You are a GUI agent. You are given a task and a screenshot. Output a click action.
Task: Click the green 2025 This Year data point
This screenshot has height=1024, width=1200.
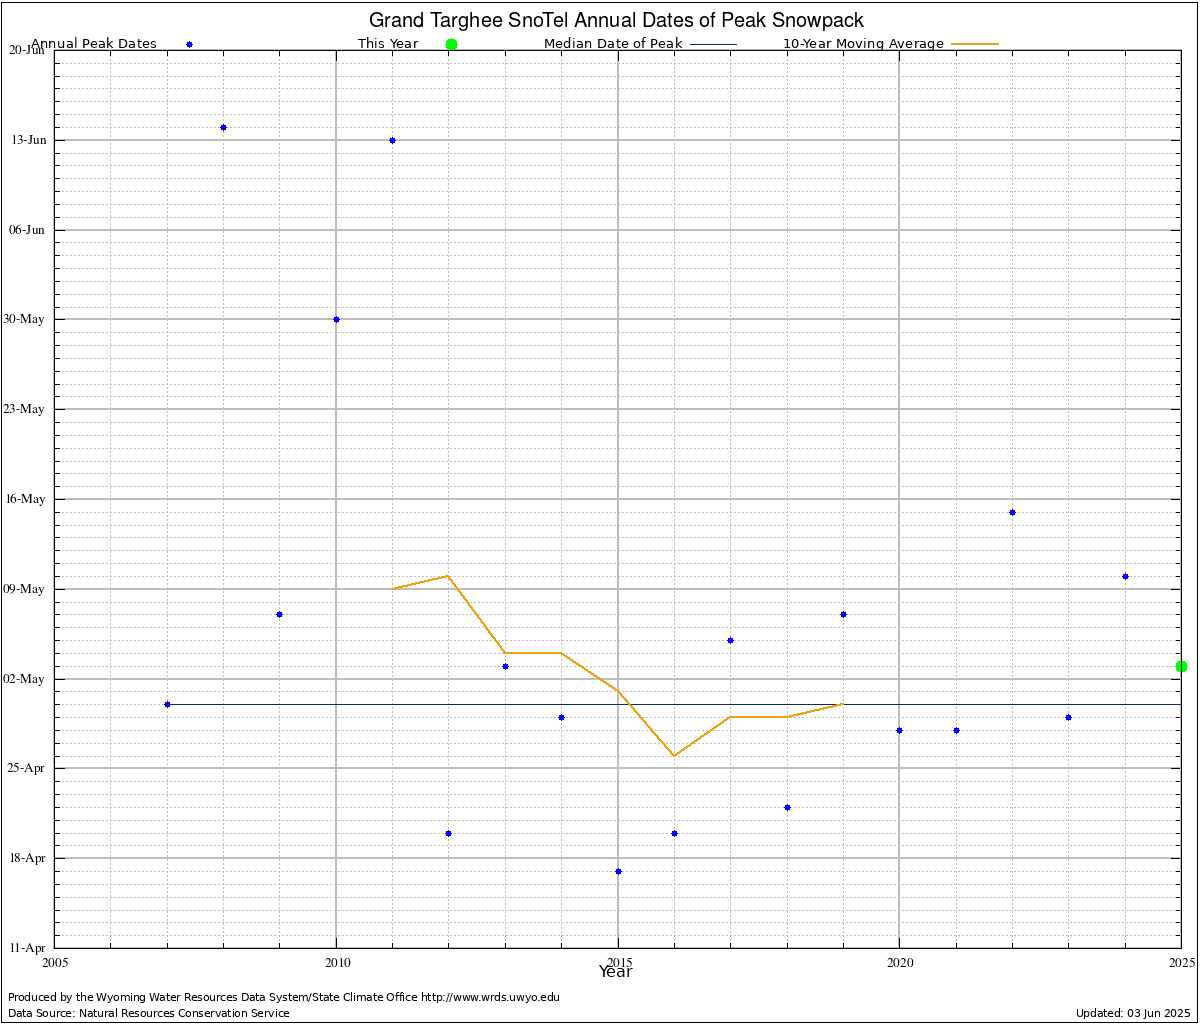1181,666
